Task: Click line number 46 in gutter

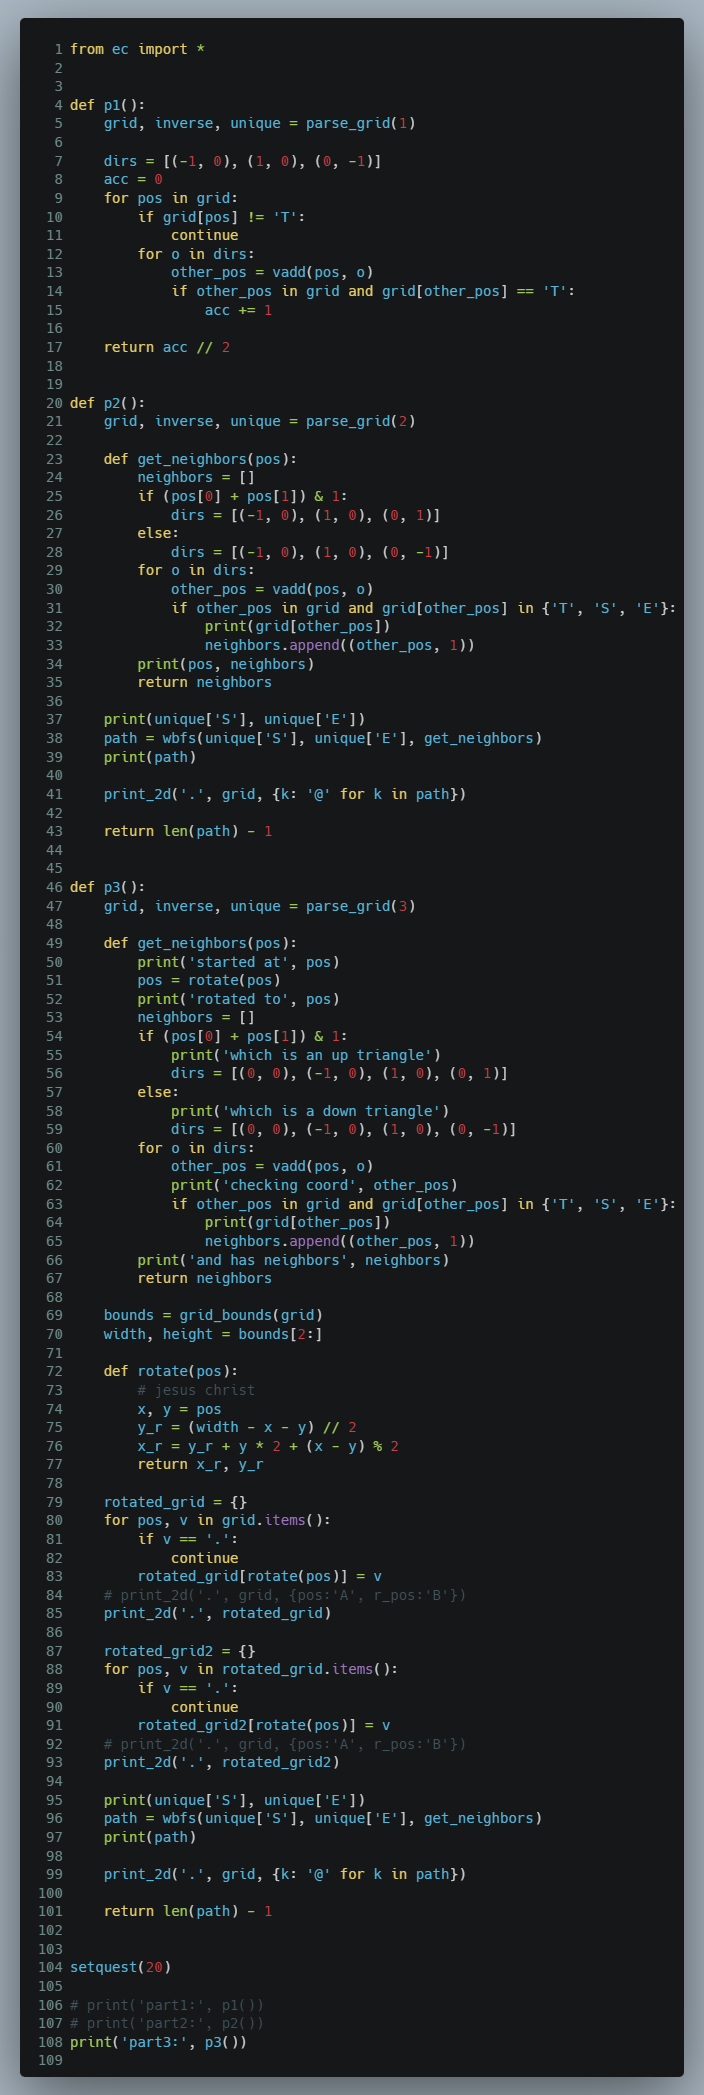Action: pyautogui.click(x=54, y=887)
